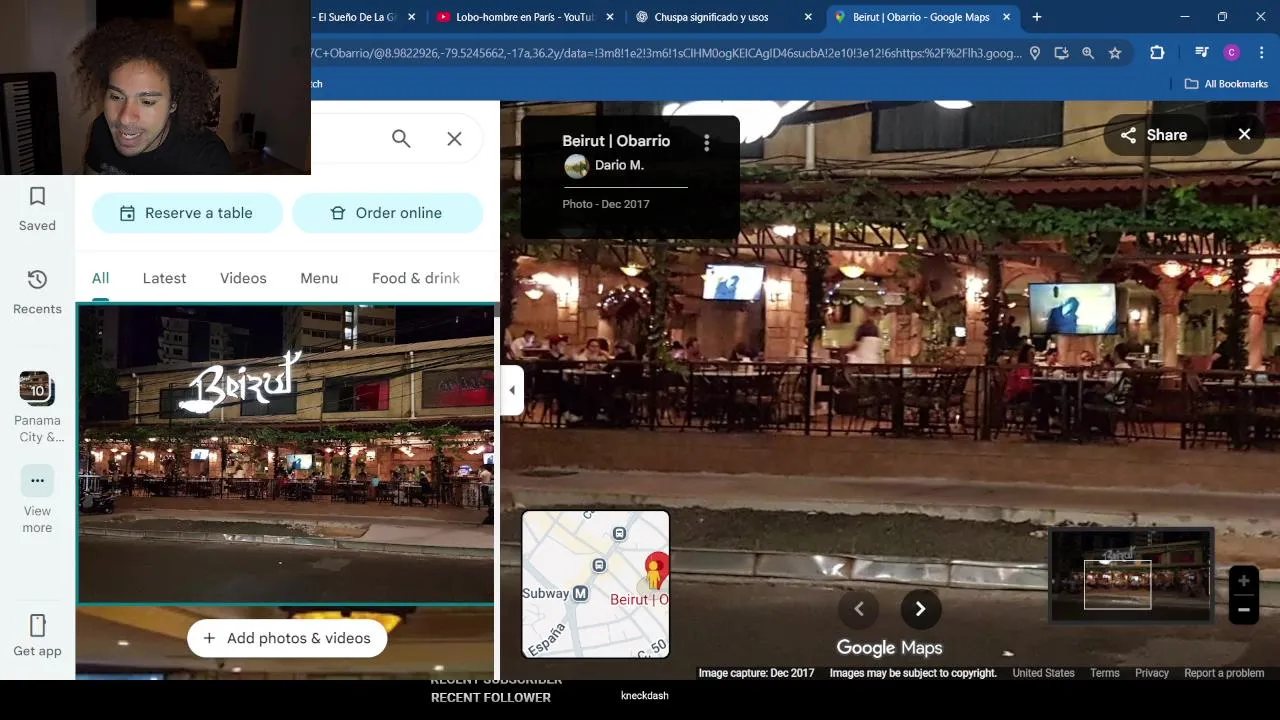Open the three-dot menu on photo card
The image size is (1280, 720).
point(706,143)
